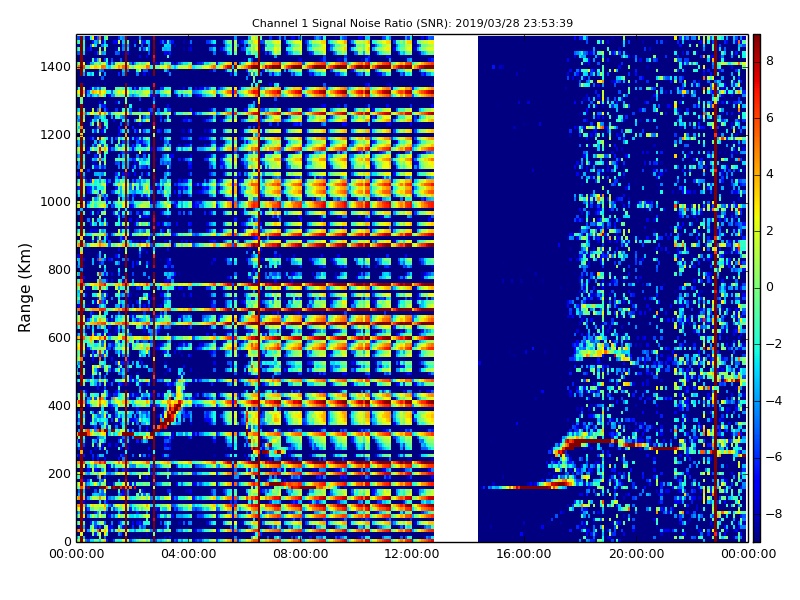Select the 08:00:00 time axis label
Viewport: 800px width, 600px height.
[x=301, y=554]
